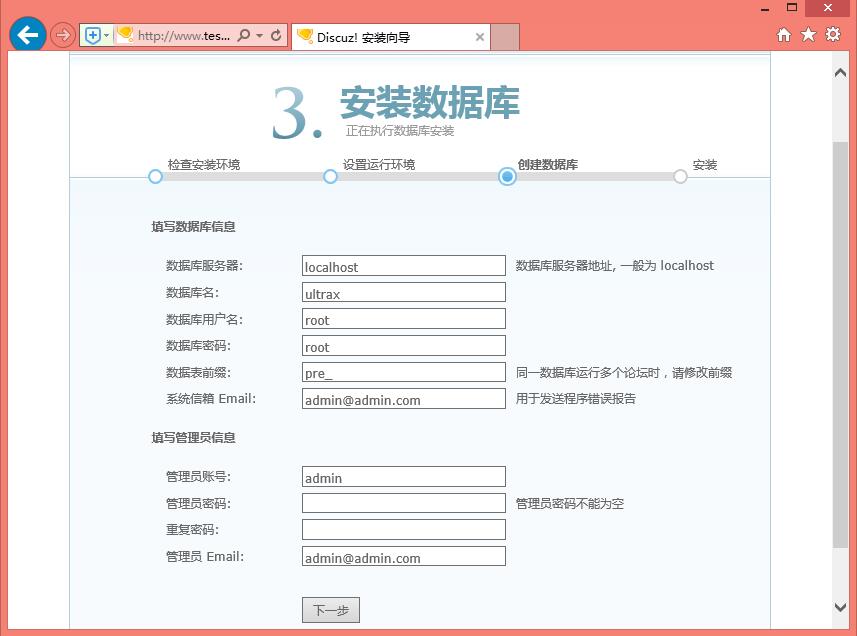Refresh the page using reload icon
Image resolution: width=857 pixels, height=636 pixels.
click(x=277, y=36)
